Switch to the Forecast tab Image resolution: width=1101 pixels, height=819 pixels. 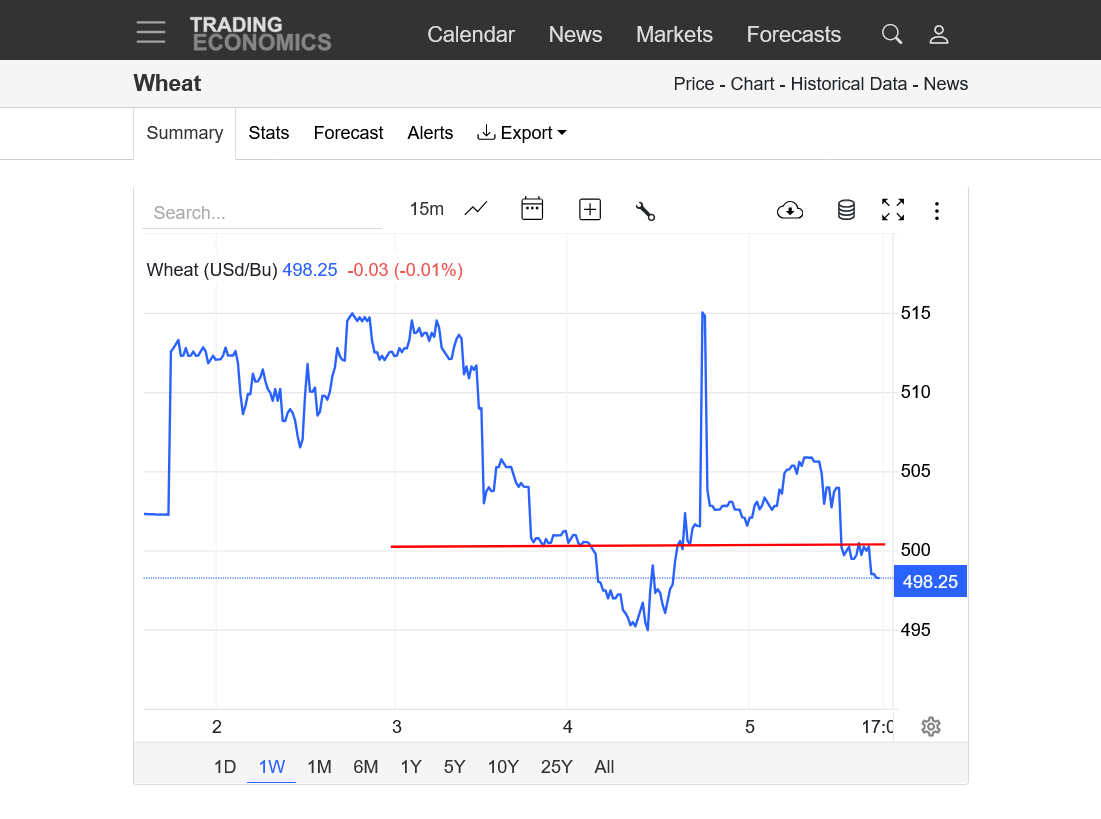(348, 133)
